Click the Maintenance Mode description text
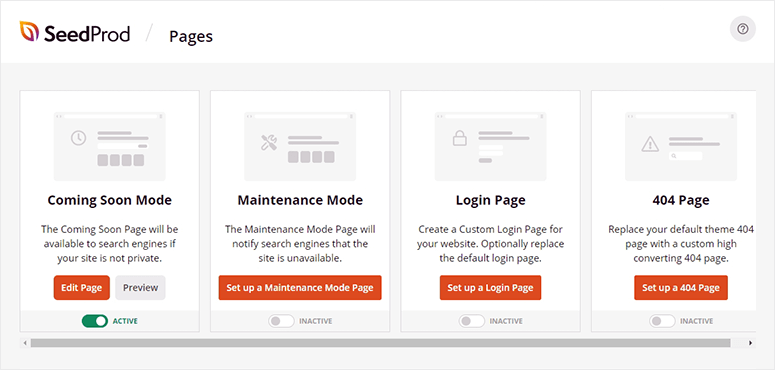The image size is (775, 370). [x=300, y=244]
